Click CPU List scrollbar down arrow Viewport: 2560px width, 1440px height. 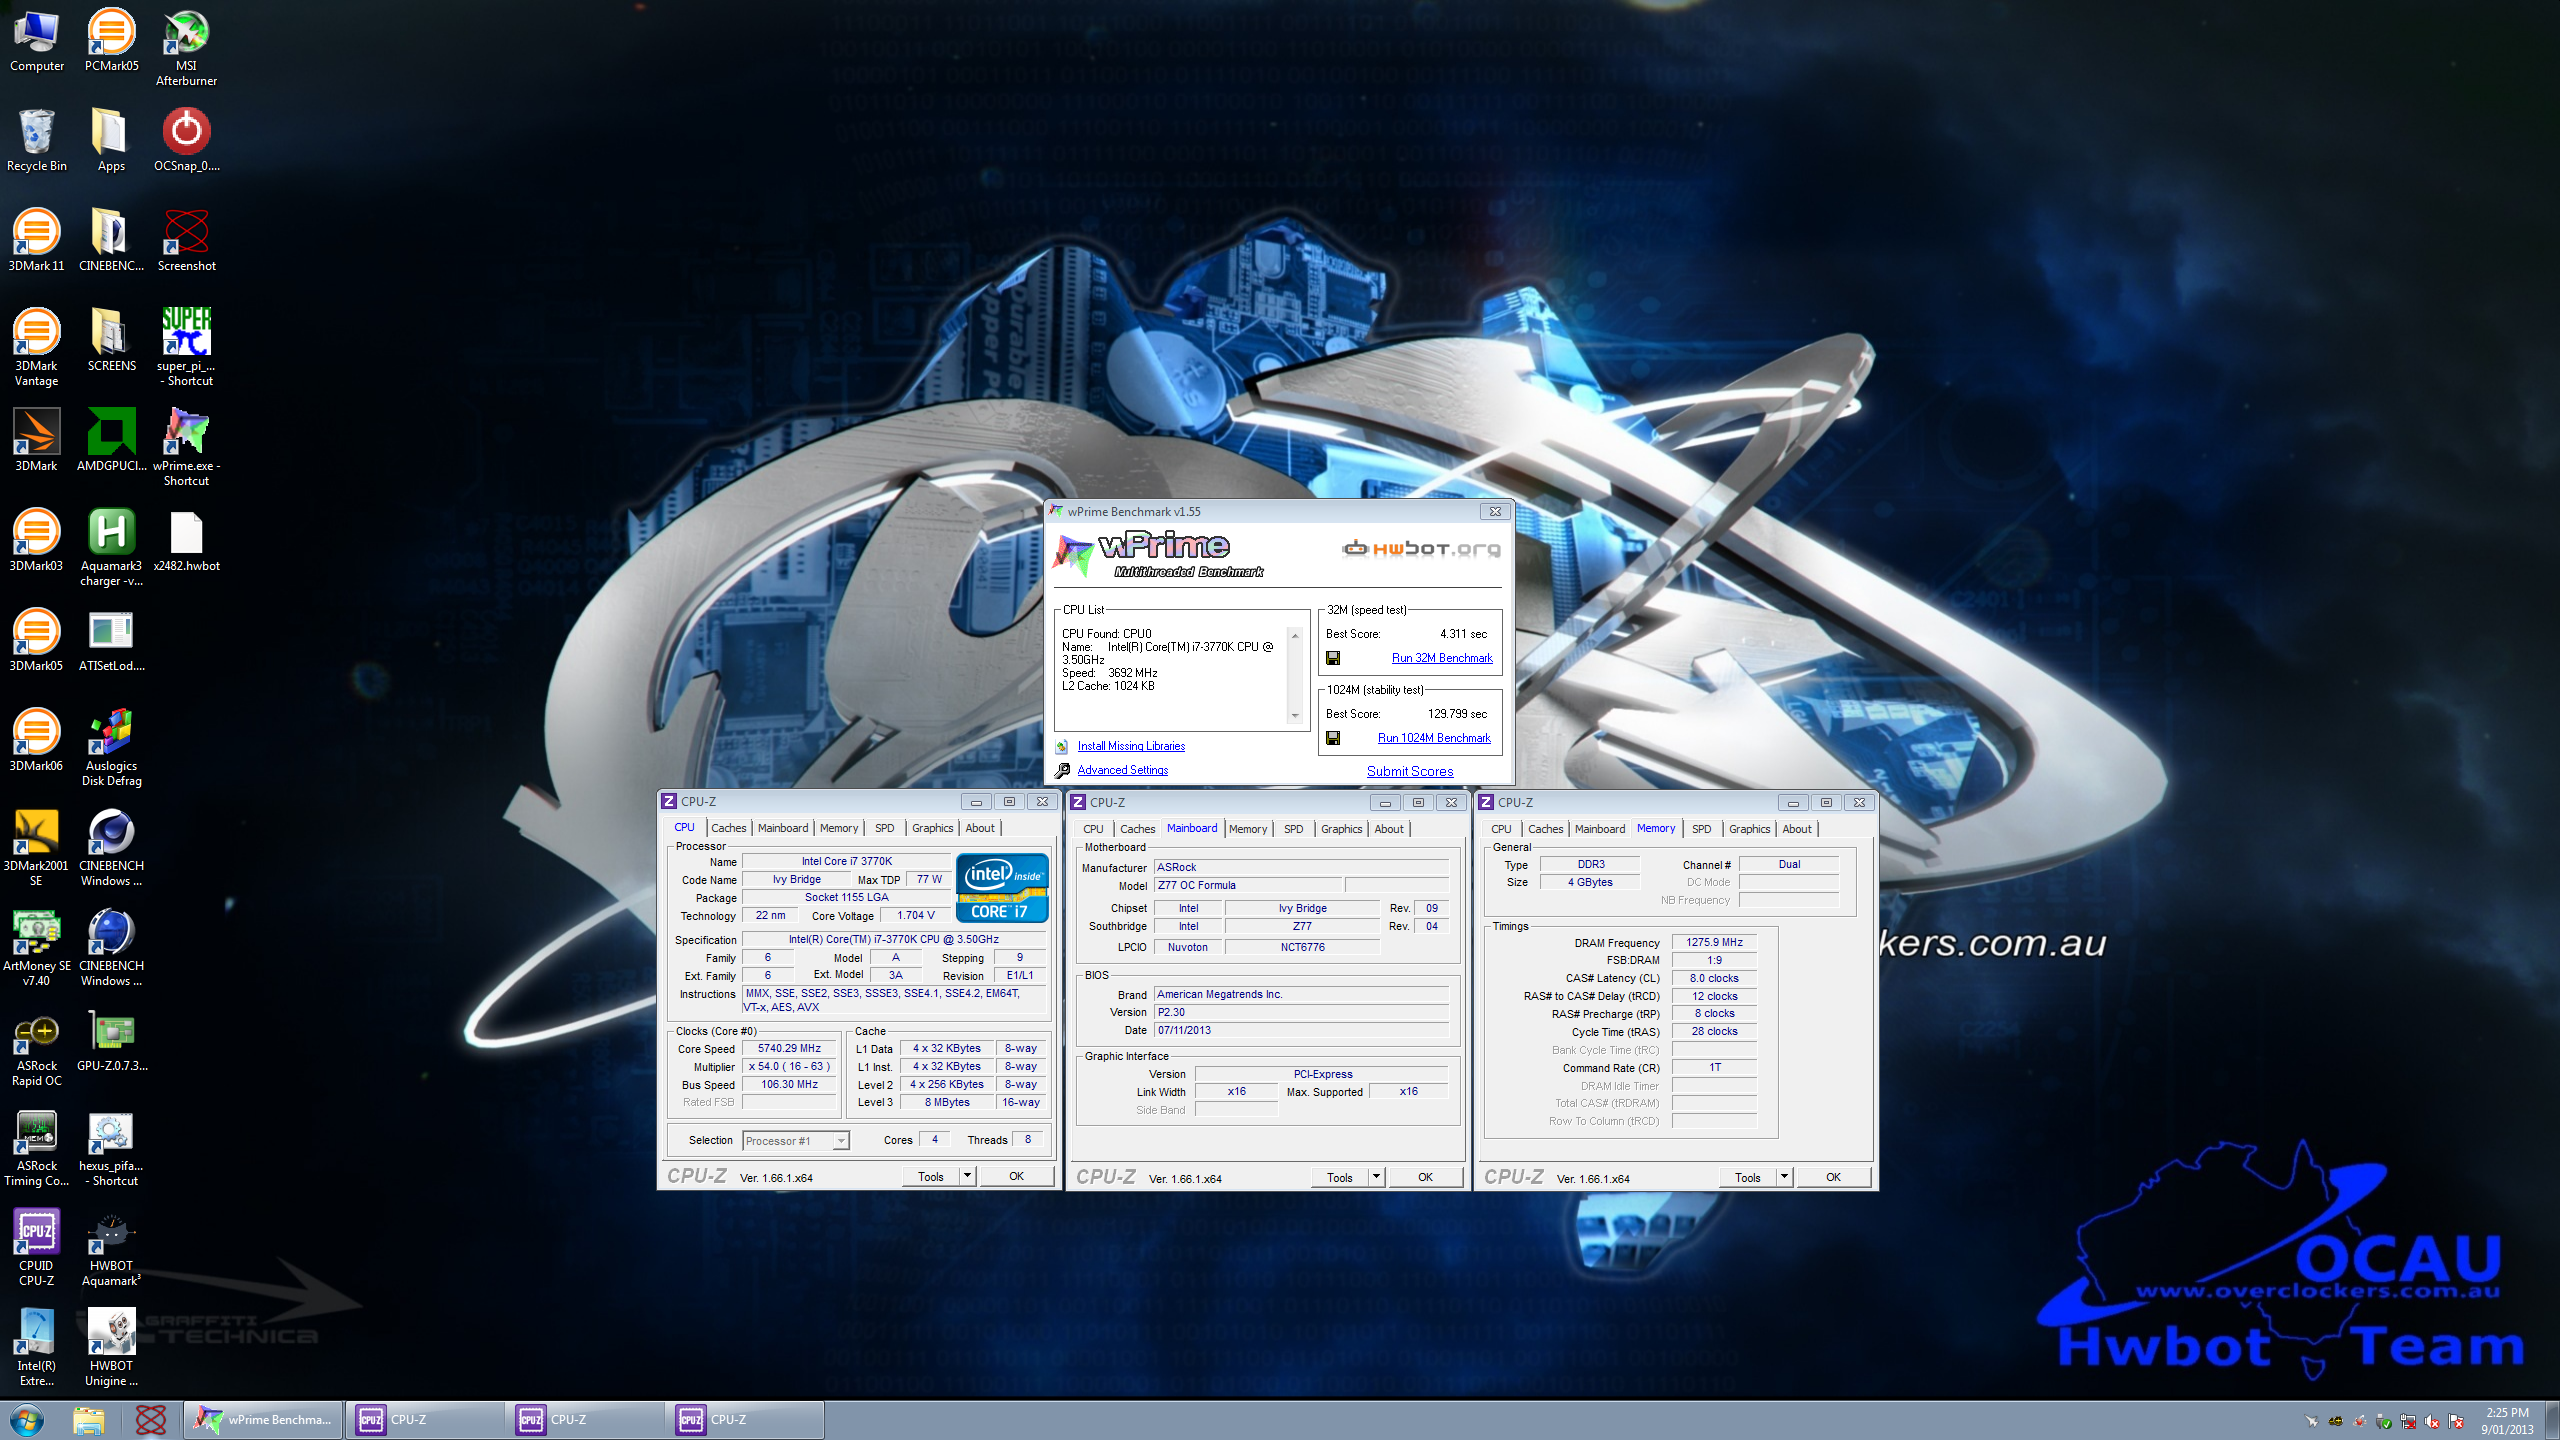click(1295, 715)
